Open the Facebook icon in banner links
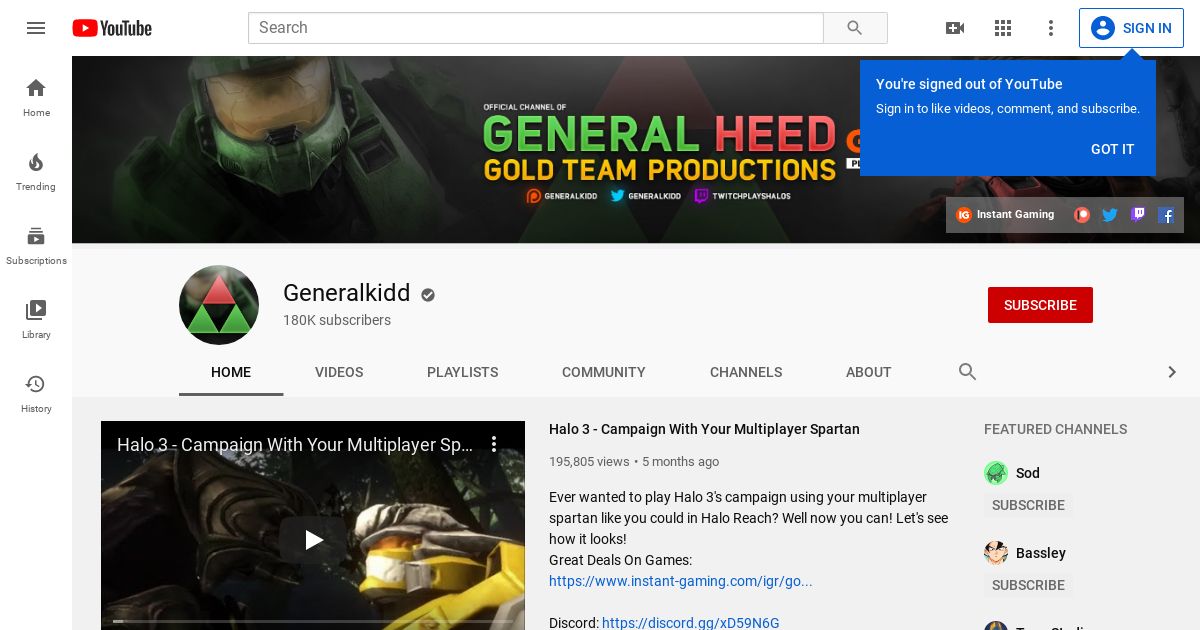Image resolution: width=1200 pixels, height=630 pixels. point(1166,214)
